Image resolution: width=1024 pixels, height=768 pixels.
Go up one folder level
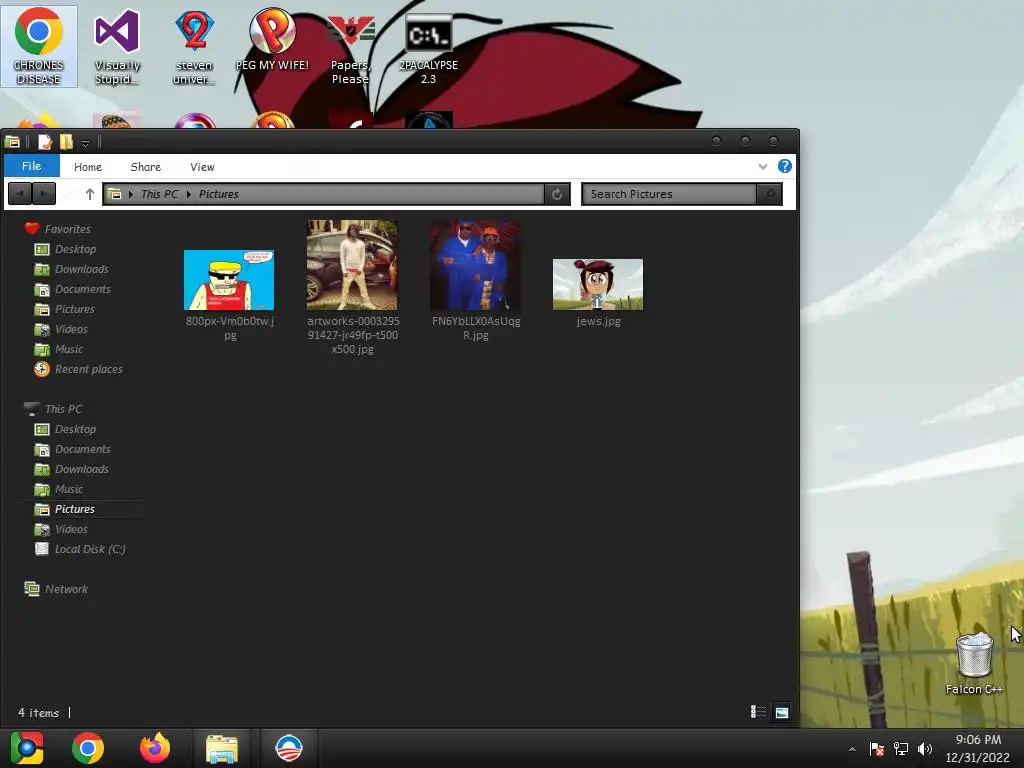[x=89, y=194]
